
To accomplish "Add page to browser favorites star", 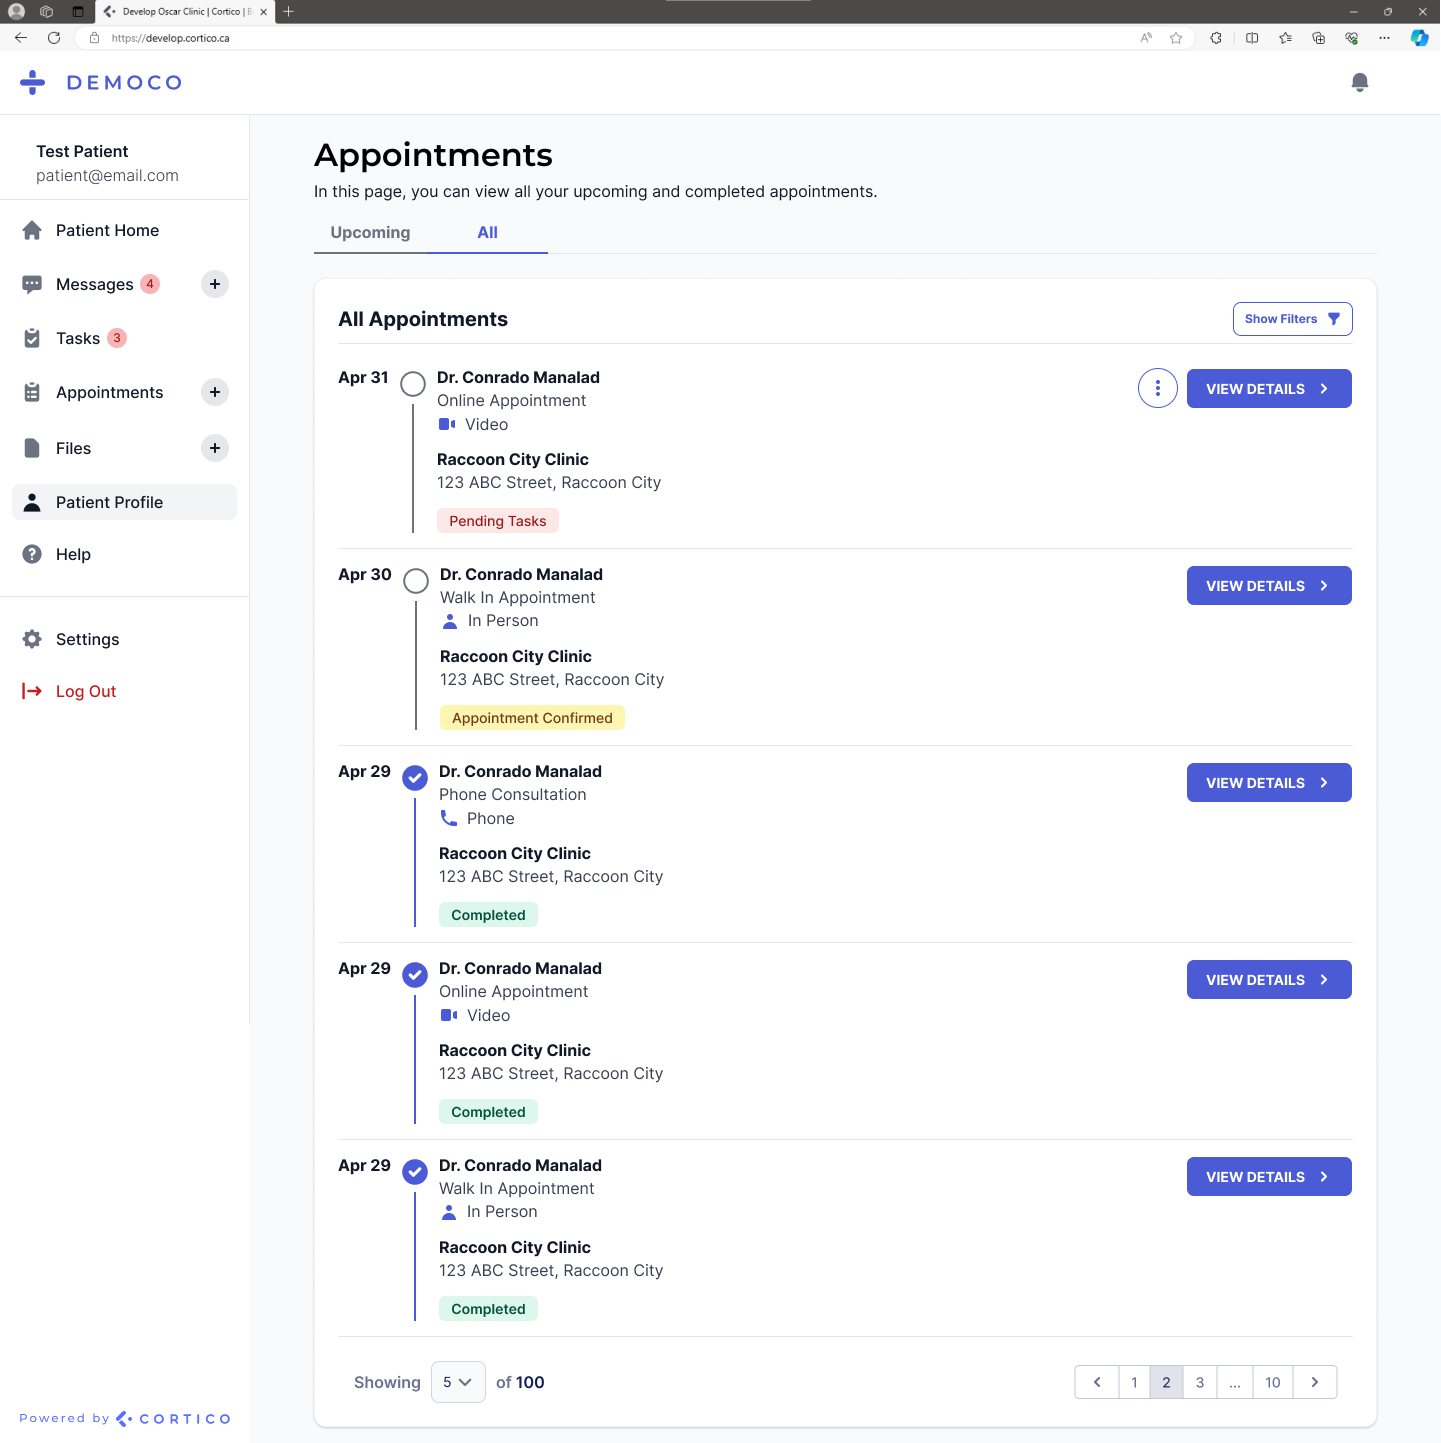I will point(1176,38).
